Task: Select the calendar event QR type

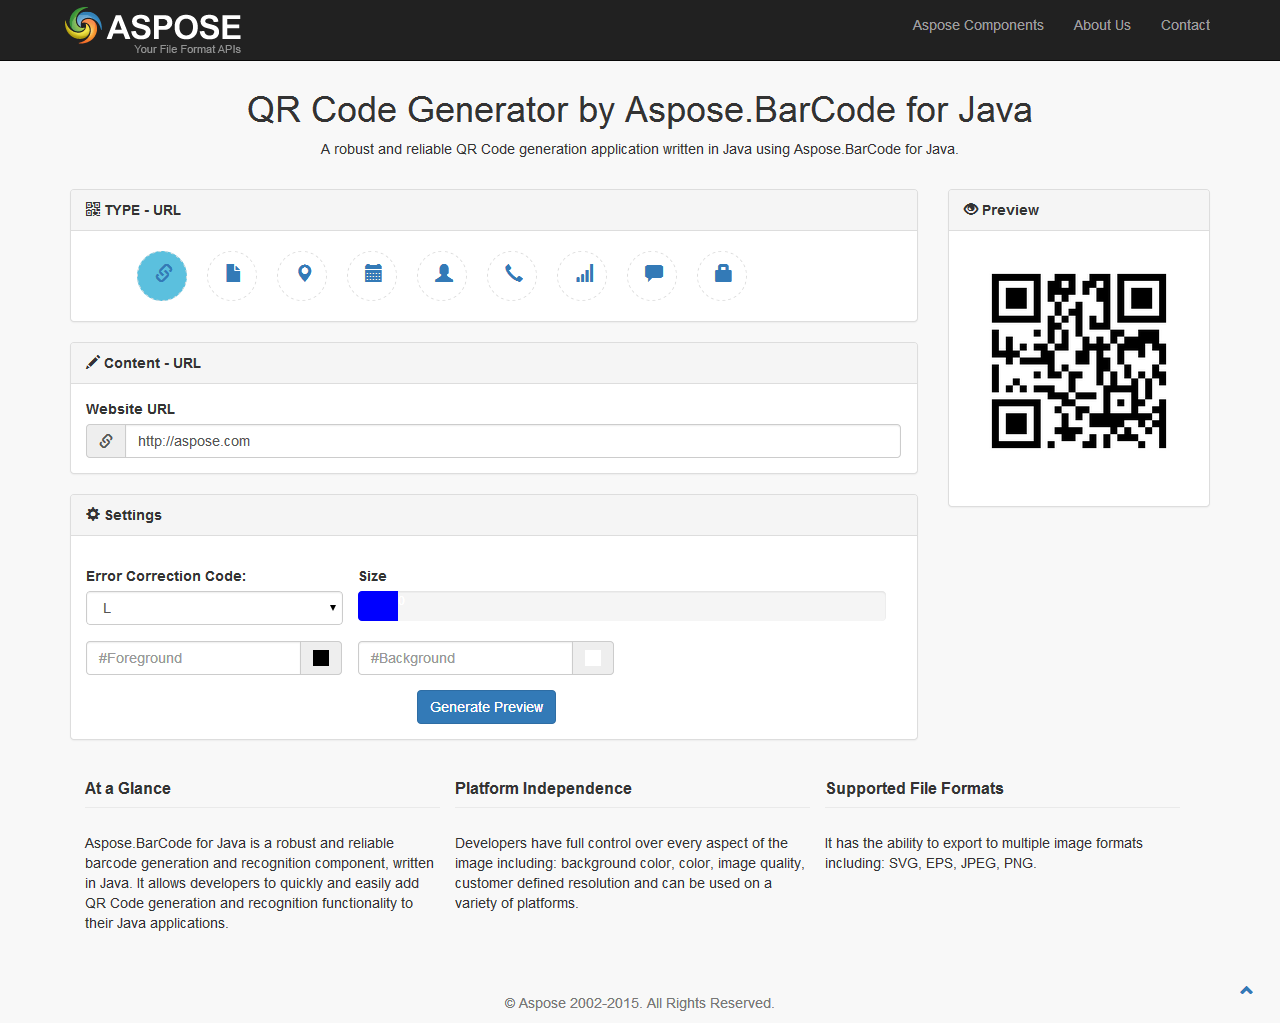Action: coord(372,276)
